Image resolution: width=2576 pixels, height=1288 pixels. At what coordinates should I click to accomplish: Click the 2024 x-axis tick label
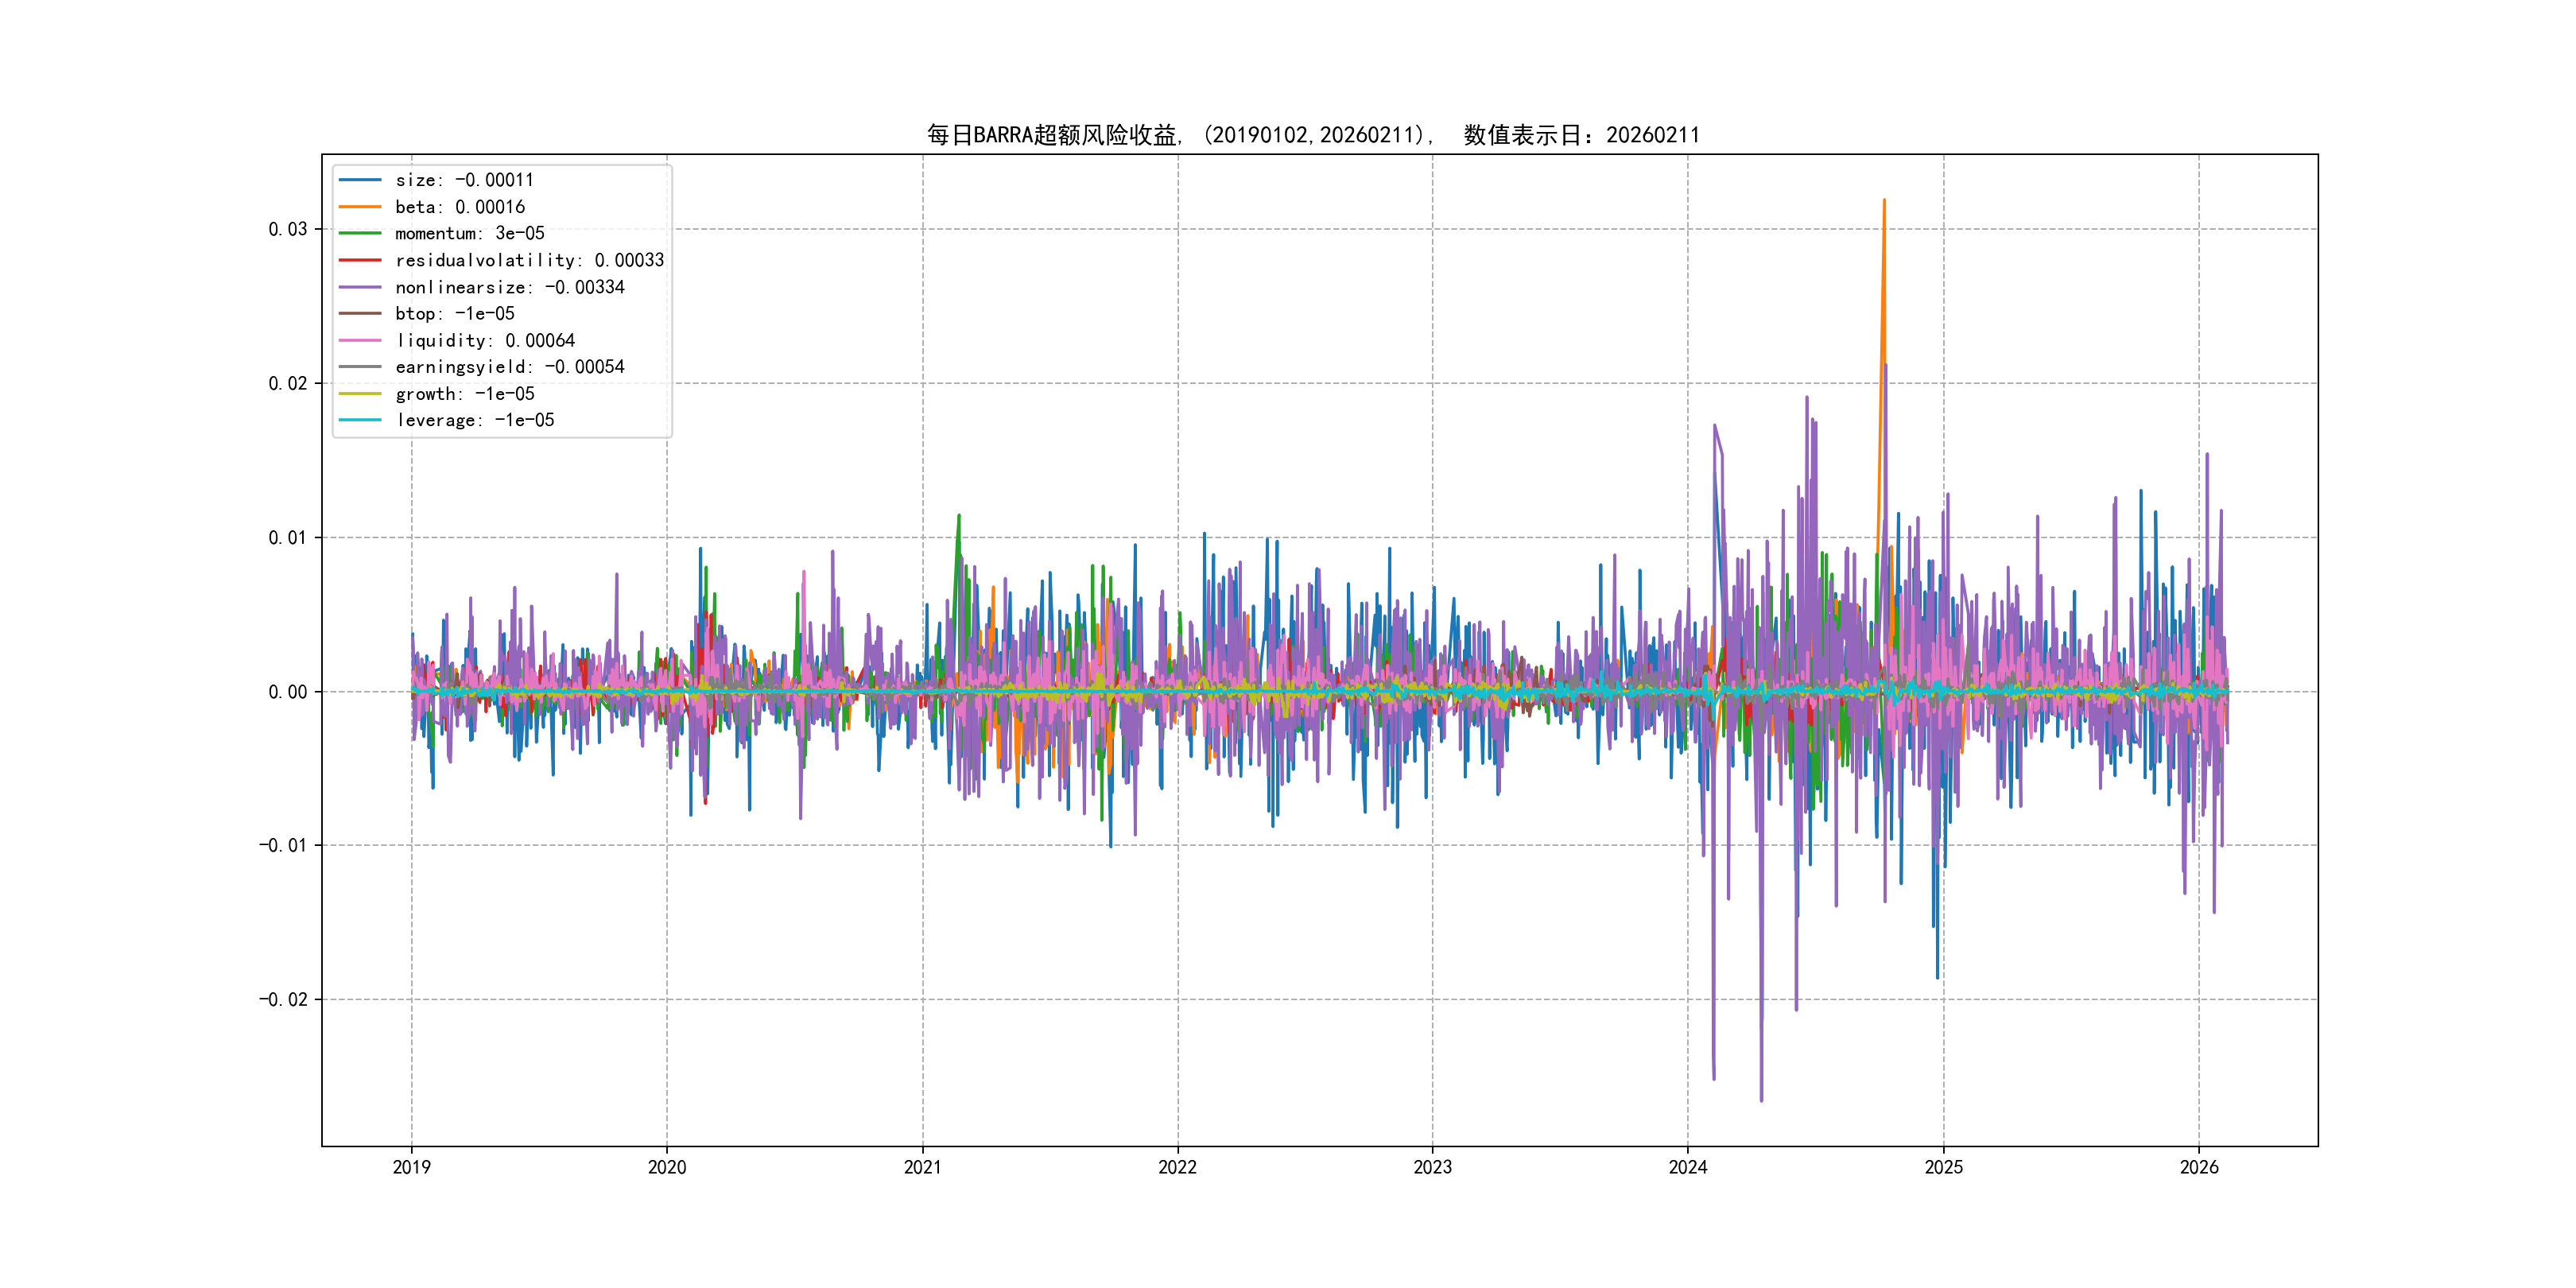tap(1688, 1167)
